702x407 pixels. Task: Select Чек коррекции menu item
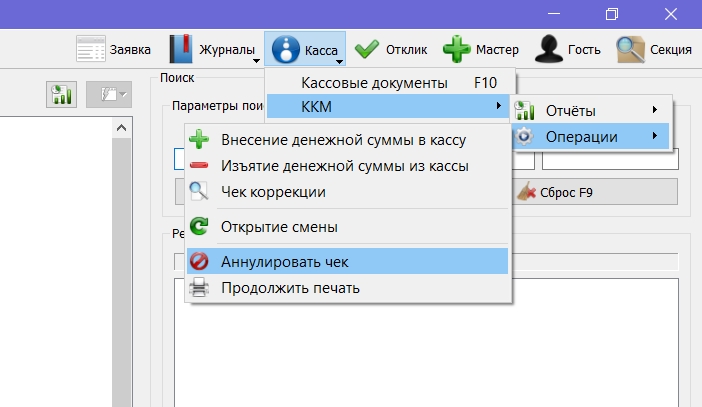coord(347,192)
